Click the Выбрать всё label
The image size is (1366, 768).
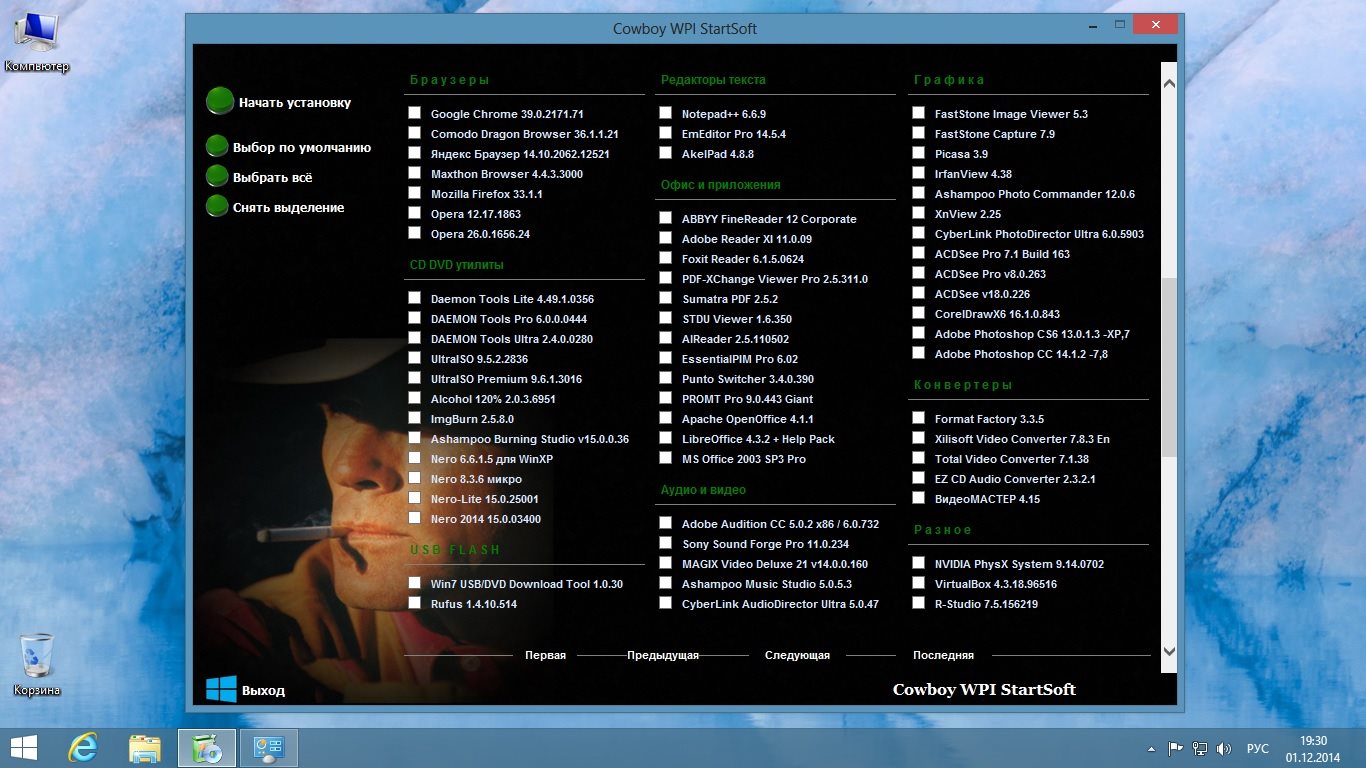pyautogui.click(x=273, y=177)
